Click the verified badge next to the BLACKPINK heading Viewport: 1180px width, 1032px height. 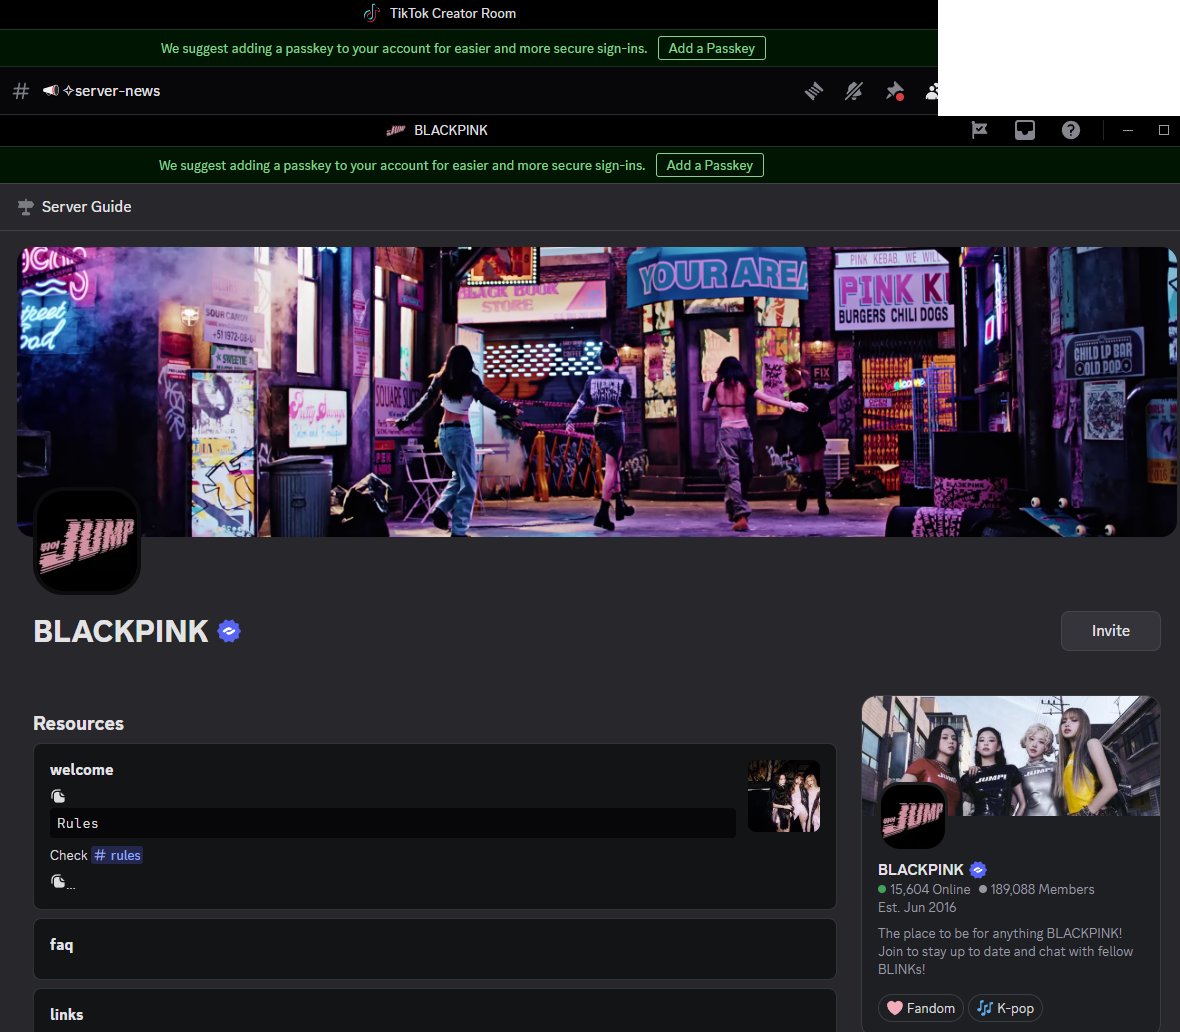pyautogui.click(x=229, y=631)
